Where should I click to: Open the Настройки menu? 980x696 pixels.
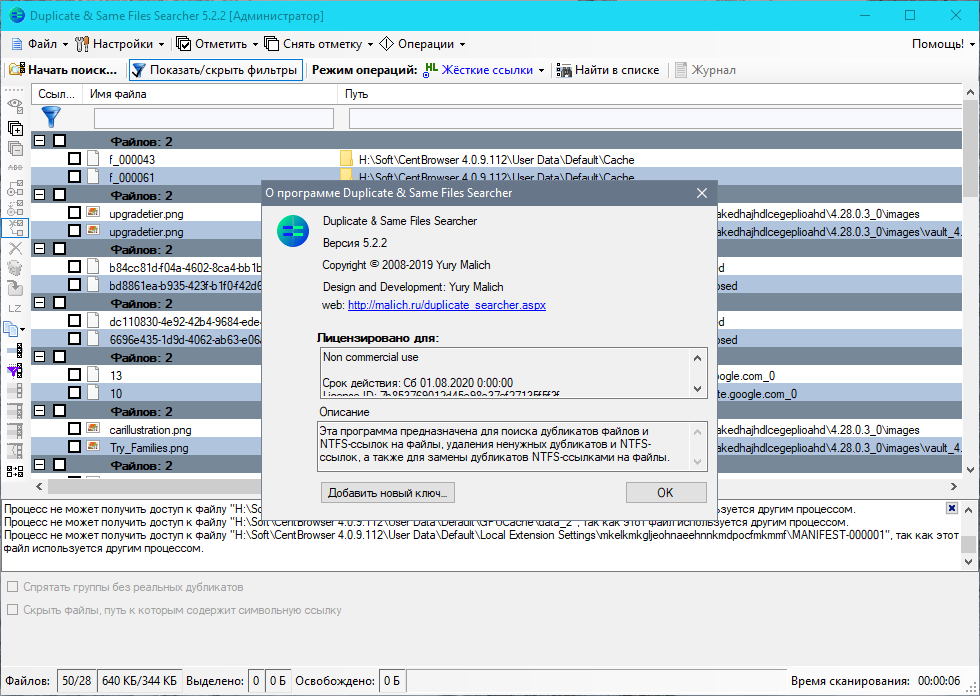coord(119,44)
